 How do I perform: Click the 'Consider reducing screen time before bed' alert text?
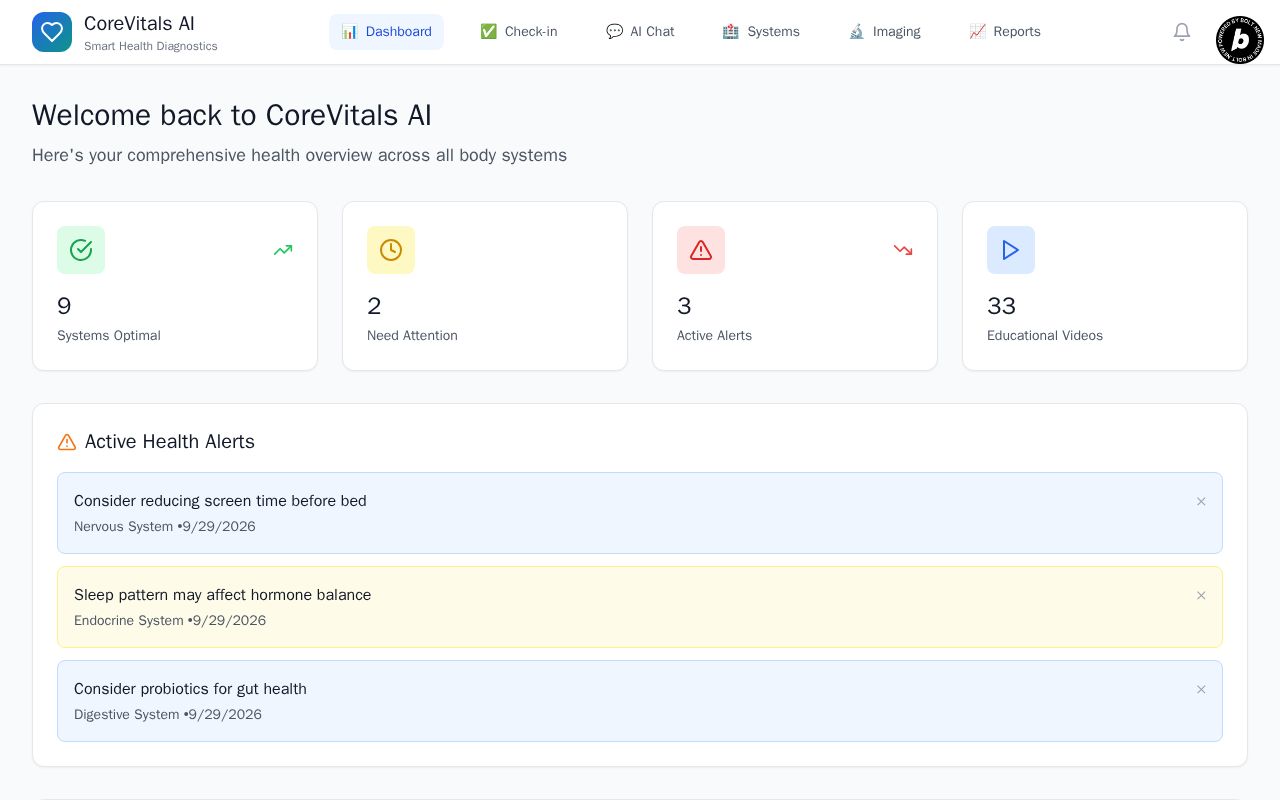point(220,501)
